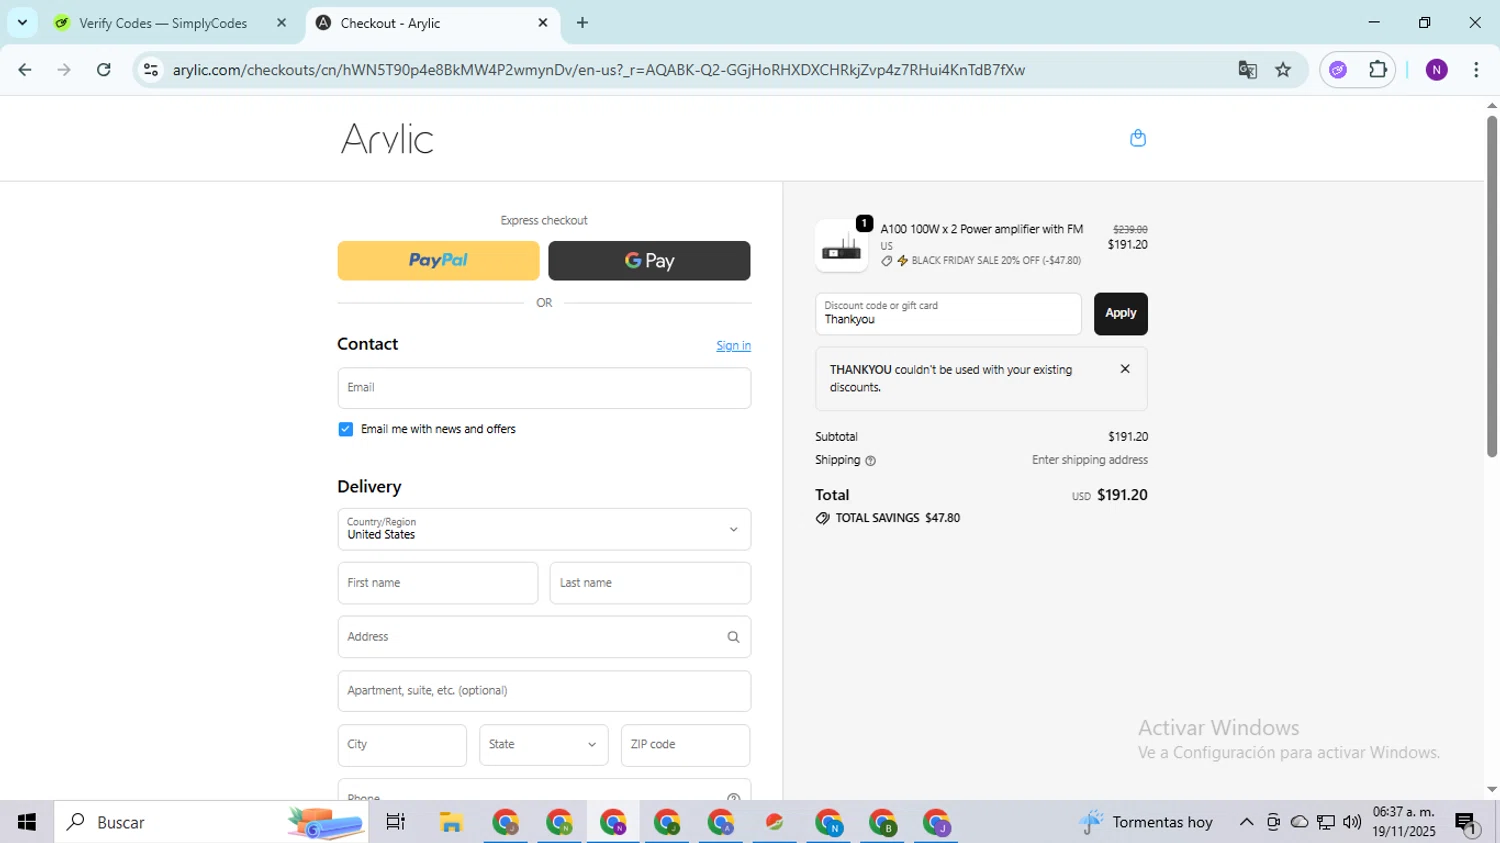This screenshot has height=843, width=1500.
Task: Open the Sign in link
Action: point(733,346)
